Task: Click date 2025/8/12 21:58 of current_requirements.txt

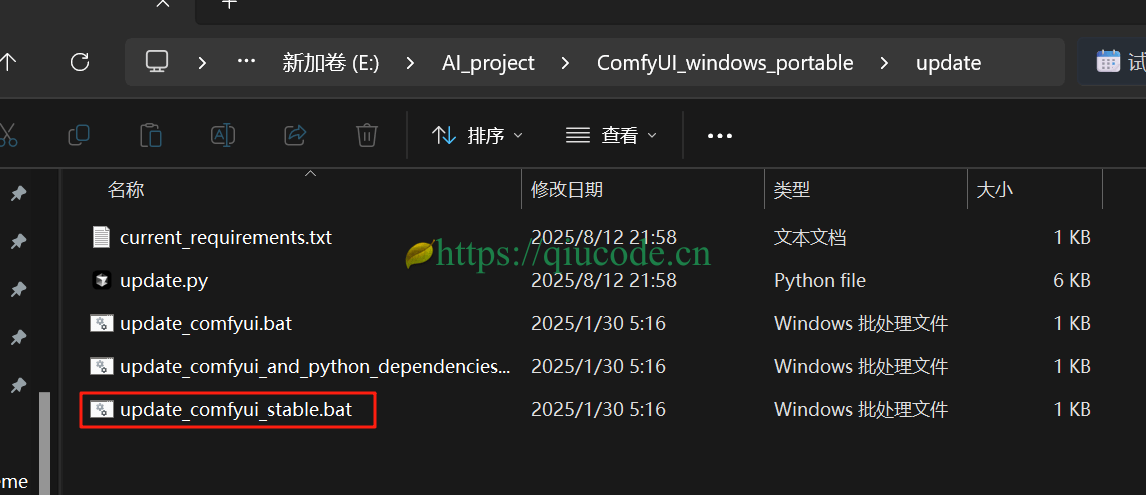Action: pos(604,238)
